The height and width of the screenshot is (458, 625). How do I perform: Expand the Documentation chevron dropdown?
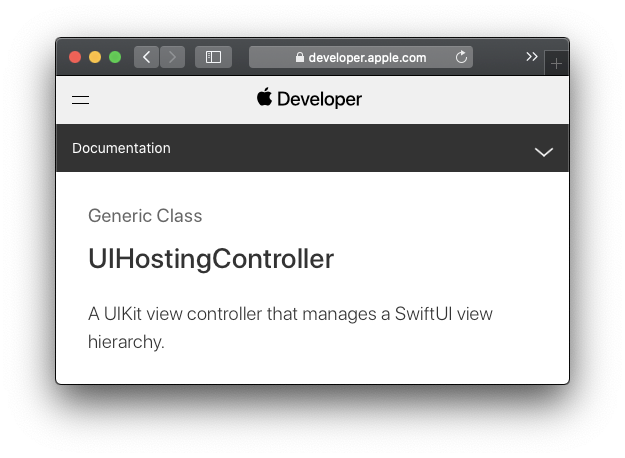(x=544, y=152)
